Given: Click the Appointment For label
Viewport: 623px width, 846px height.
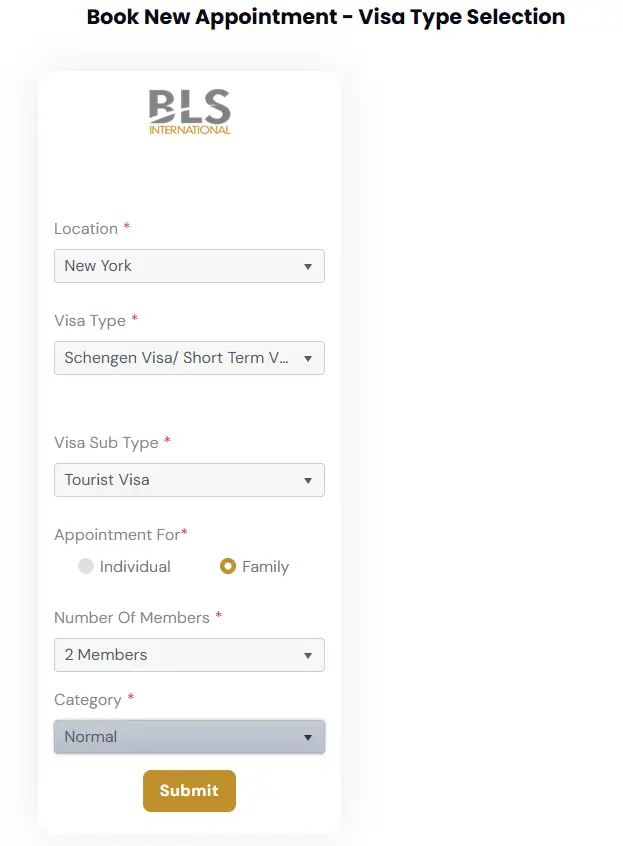Looking at the screenshot, I should pyautogui.click(x=117, y=535).
